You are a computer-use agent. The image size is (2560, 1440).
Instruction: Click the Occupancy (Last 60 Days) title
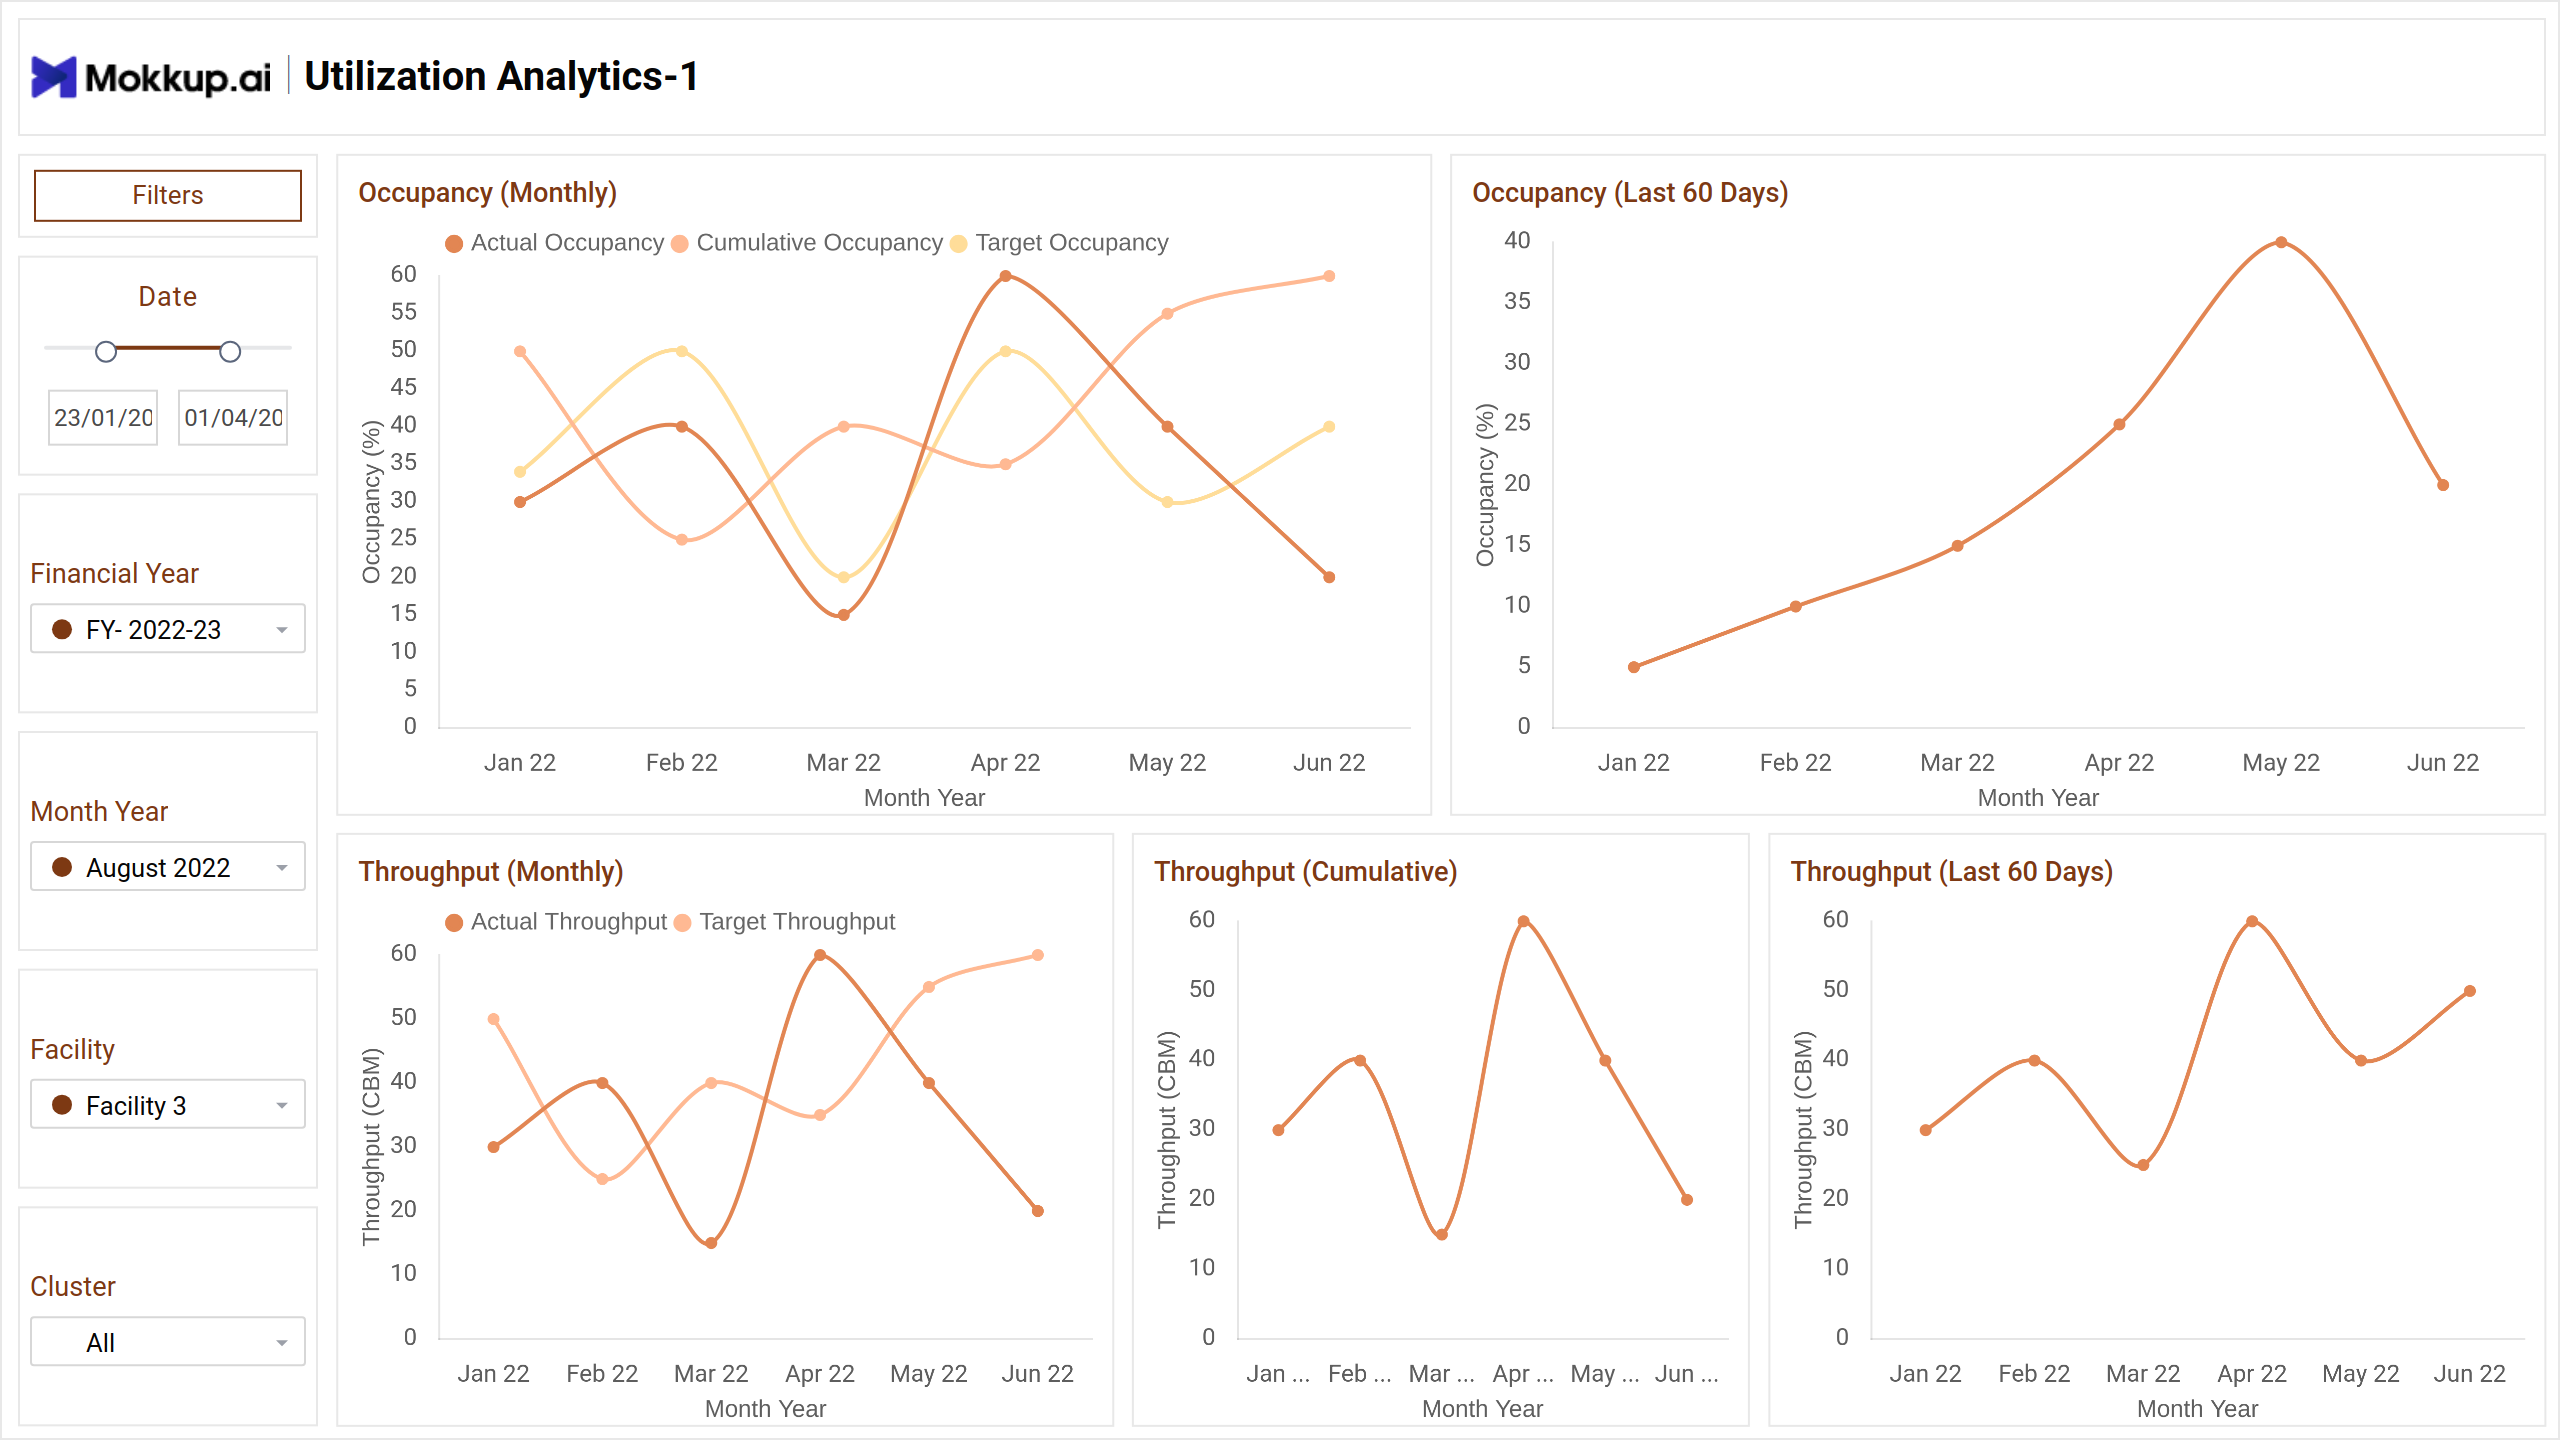[x=1630, y=192]
